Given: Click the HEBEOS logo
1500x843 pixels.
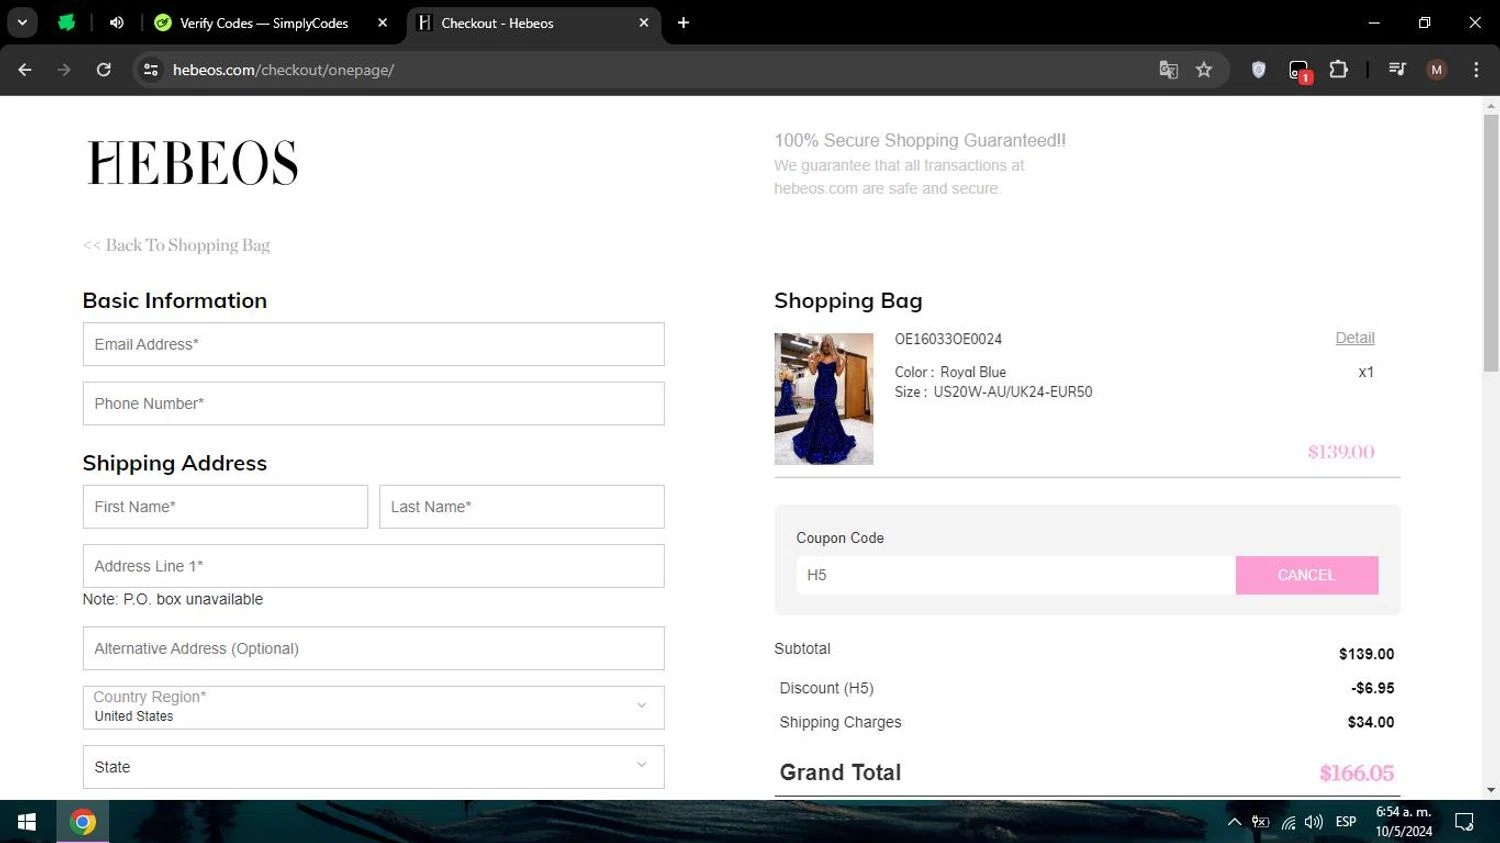Looking at the screenshot, I should (193, 163).
